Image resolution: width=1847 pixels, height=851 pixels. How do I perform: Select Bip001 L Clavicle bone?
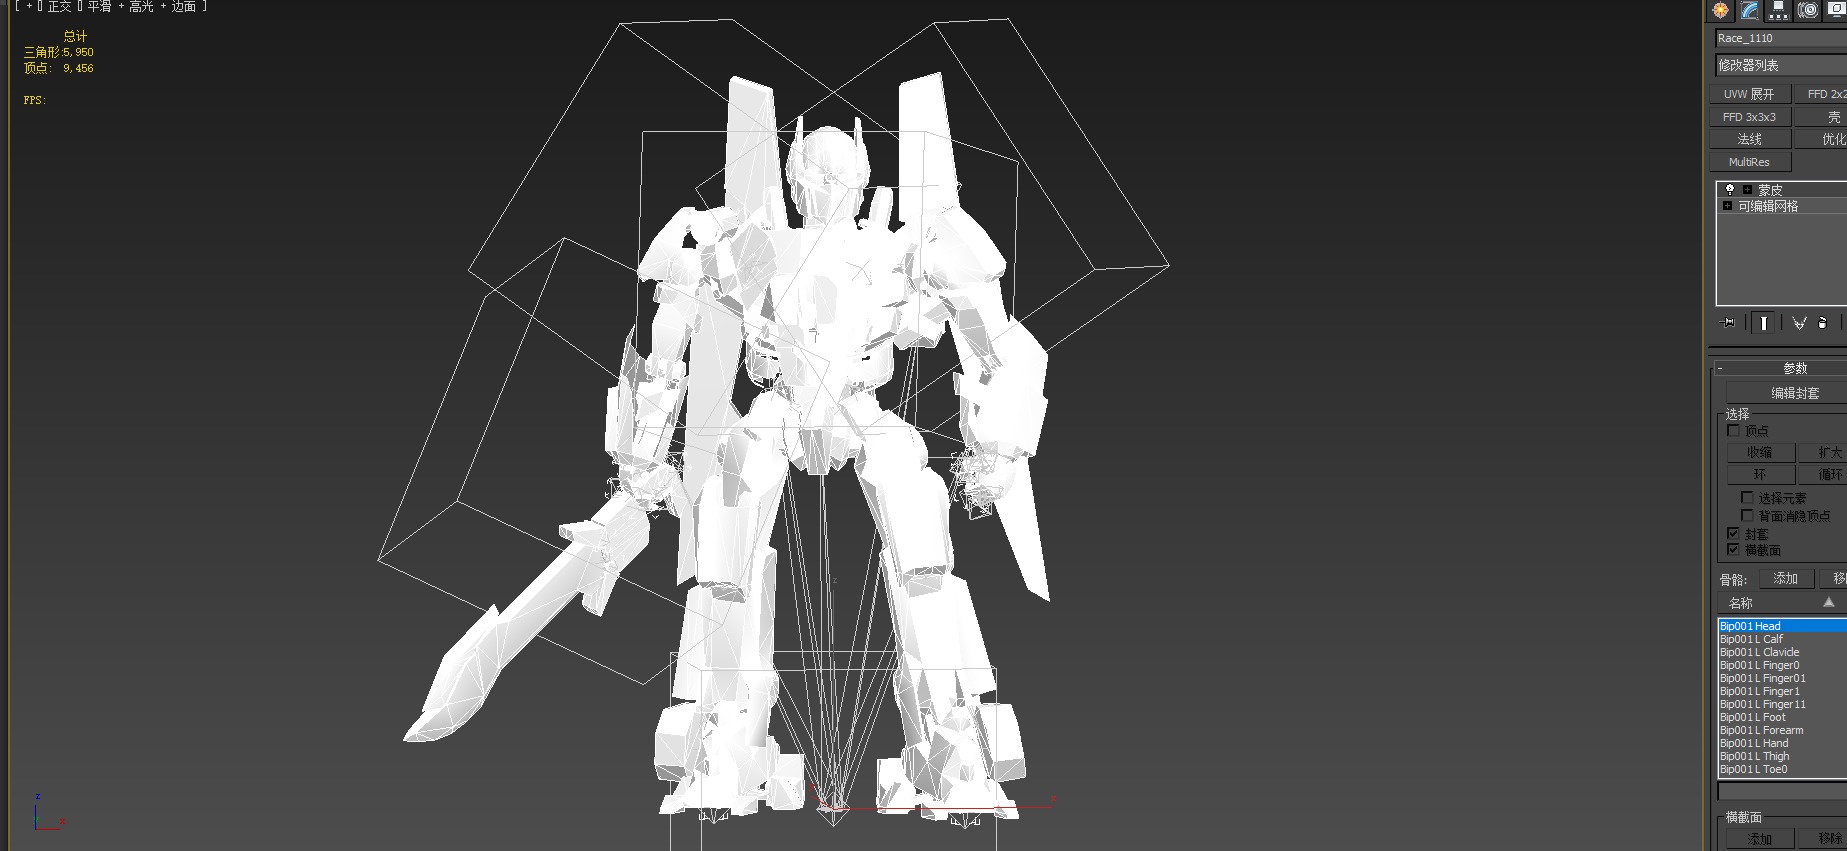[x=1782, y=652]
